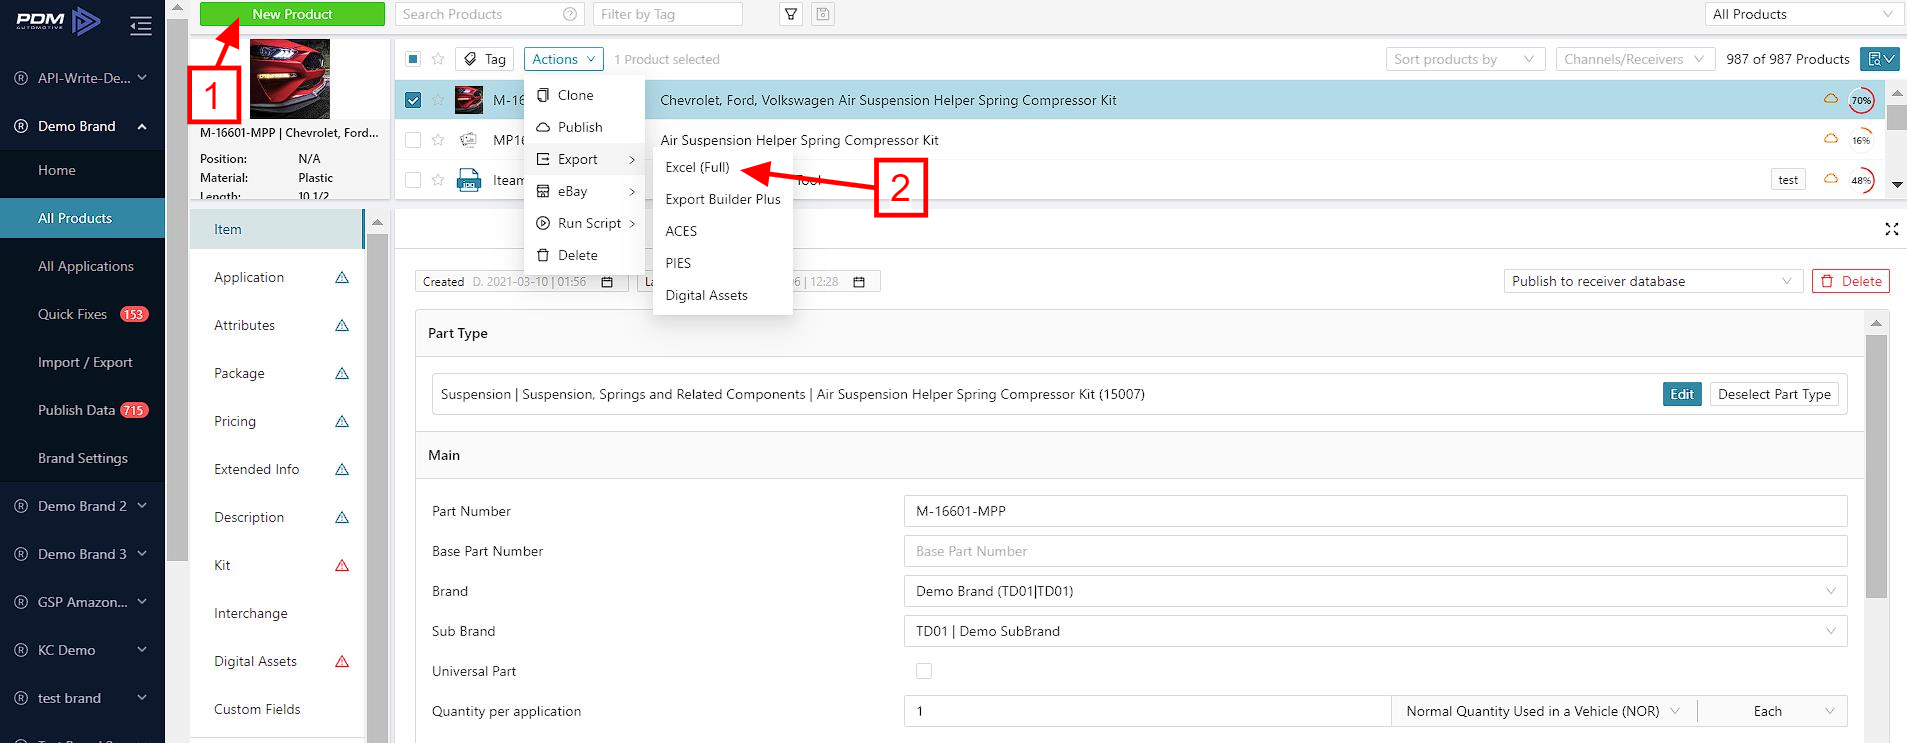
Task: Click the Digital Assets red warning triangle
Action: click(342, 661)
